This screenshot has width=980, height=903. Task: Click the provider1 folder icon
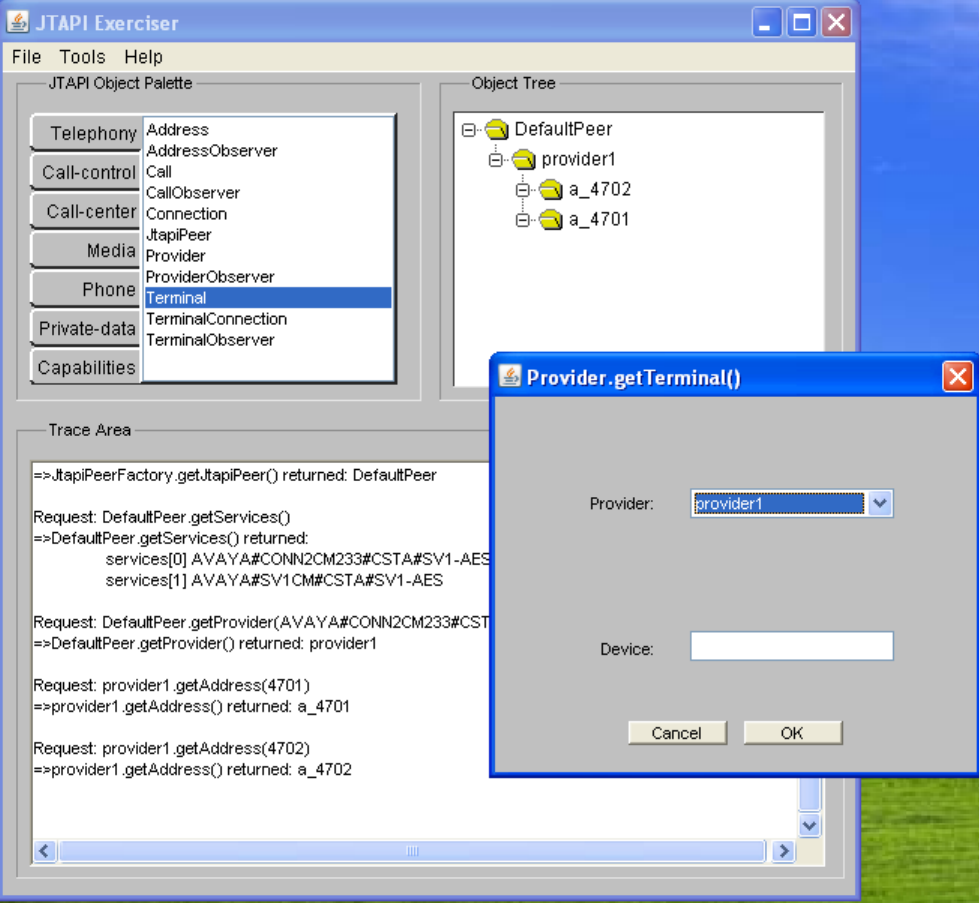click(524, 159)
